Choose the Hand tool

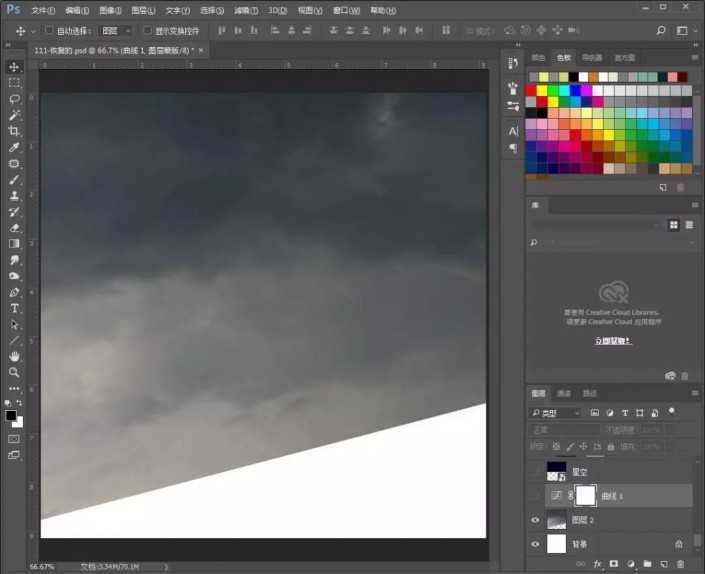click(x=14, y=356)
